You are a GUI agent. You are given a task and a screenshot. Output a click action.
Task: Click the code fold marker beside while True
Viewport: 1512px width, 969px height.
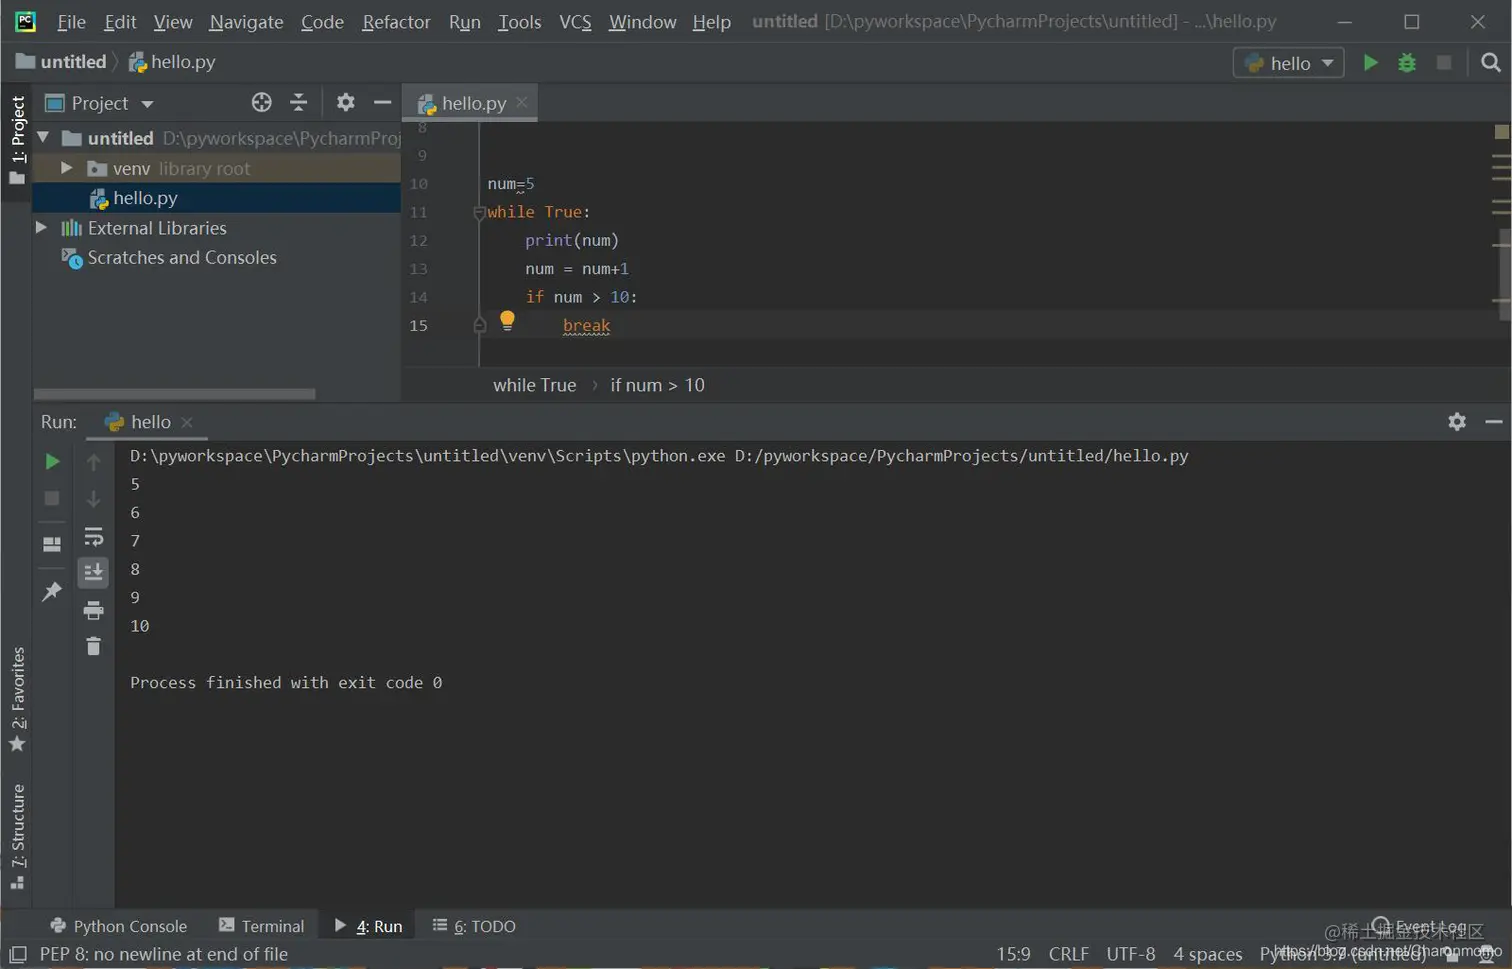pos(479,212)
